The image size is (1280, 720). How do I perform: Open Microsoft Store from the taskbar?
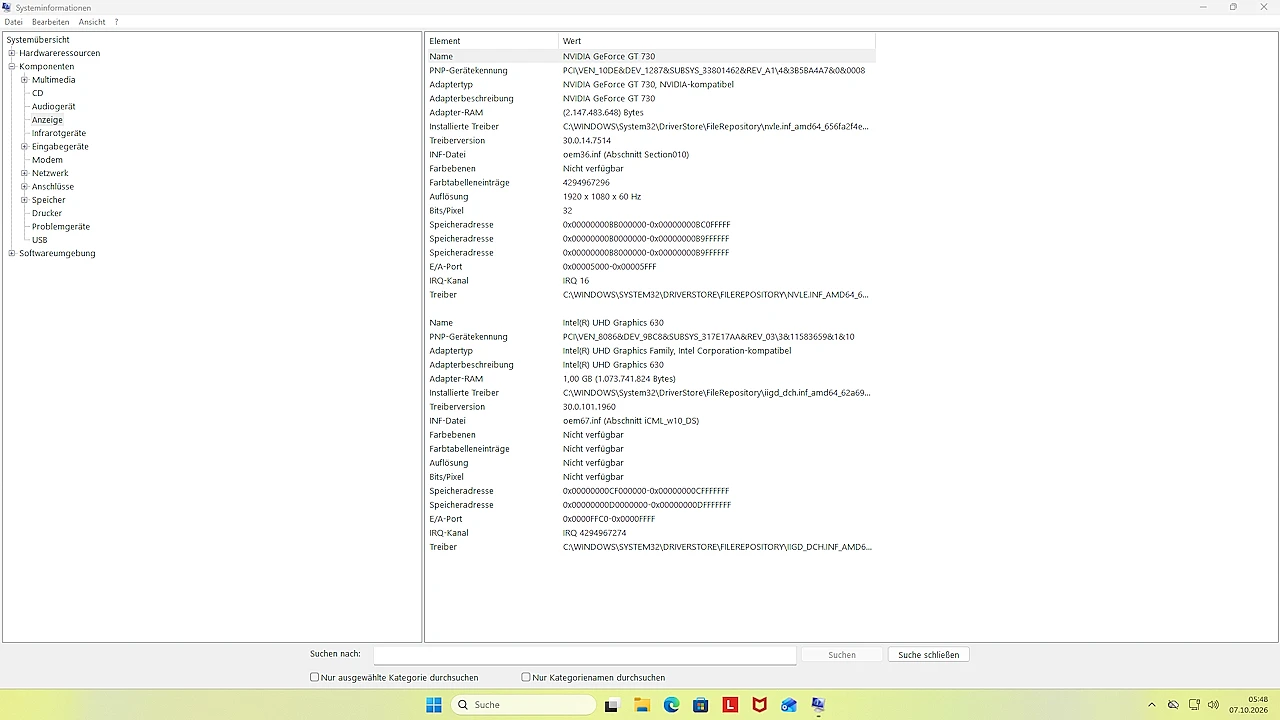[701, 705]
